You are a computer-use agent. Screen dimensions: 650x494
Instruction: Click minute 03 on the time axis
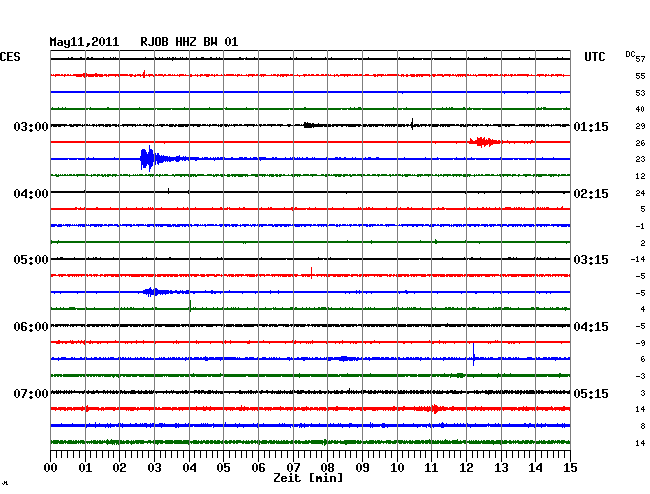[155, 468]
